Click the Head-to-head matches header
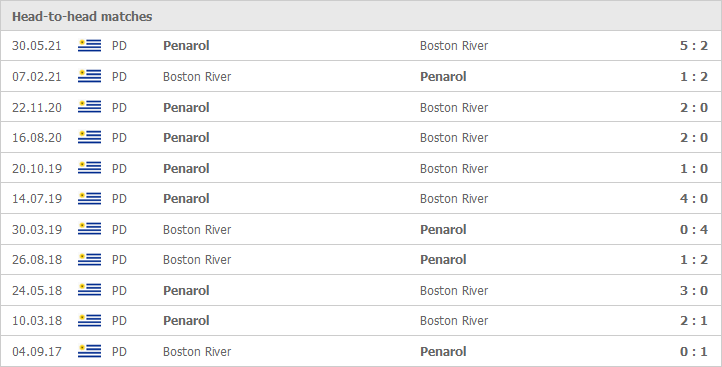Image resolution: width=722 pixels, height=367 pixels. (x=82, y=17)
